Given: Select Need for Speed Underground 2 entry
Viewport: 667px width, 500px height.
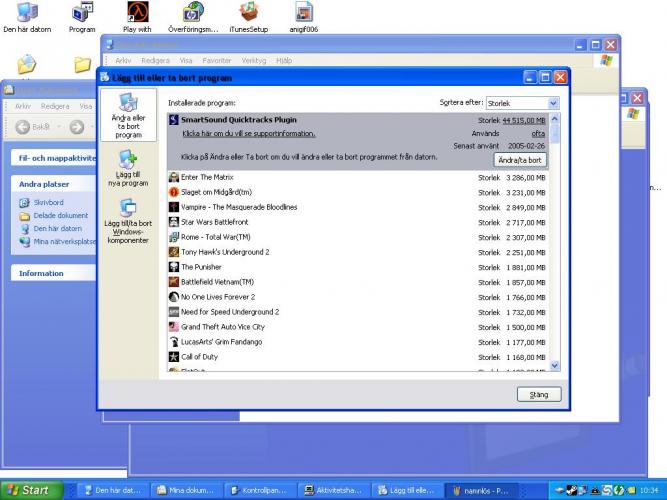Looking at the screenshot, I should click(229, 312).
